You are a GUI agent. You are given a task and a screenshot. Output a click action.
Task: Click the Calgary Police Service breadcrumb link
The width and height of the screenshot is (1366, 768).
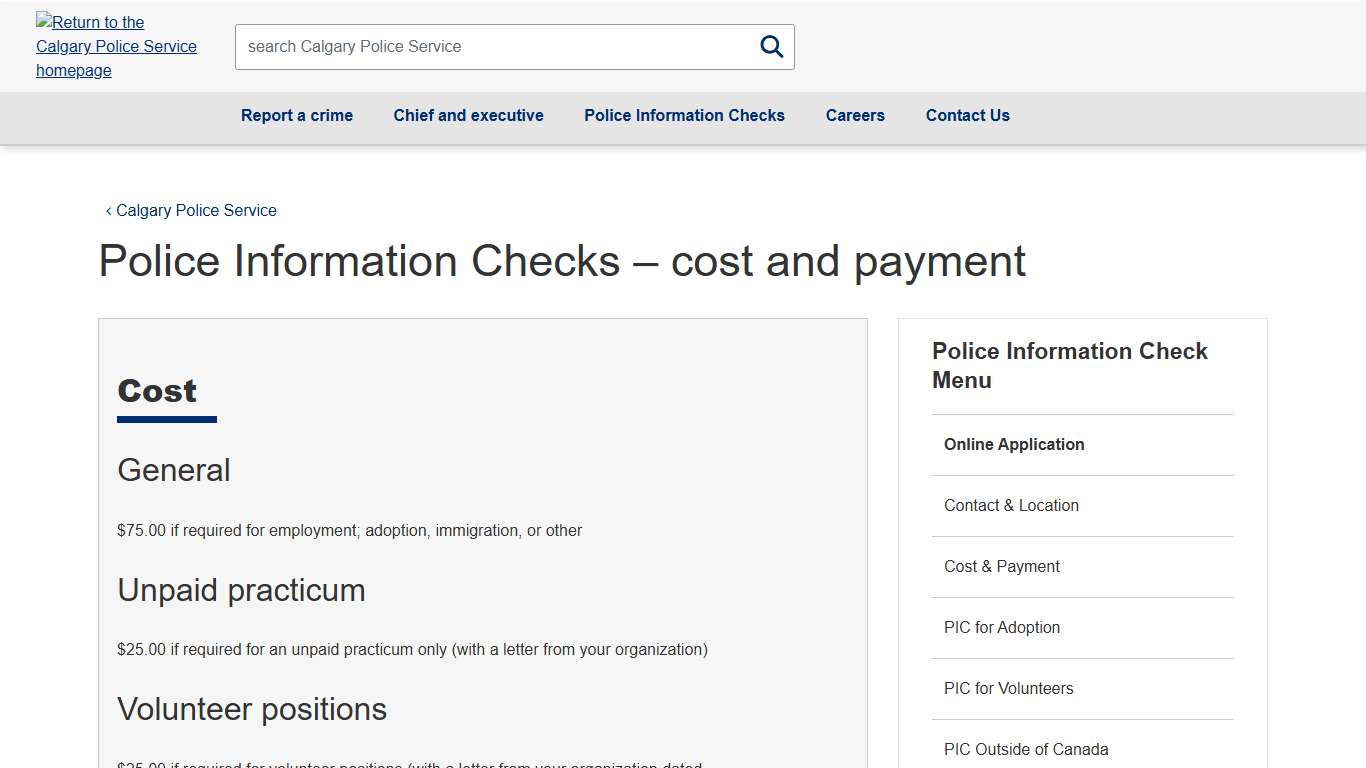point(196,210)
